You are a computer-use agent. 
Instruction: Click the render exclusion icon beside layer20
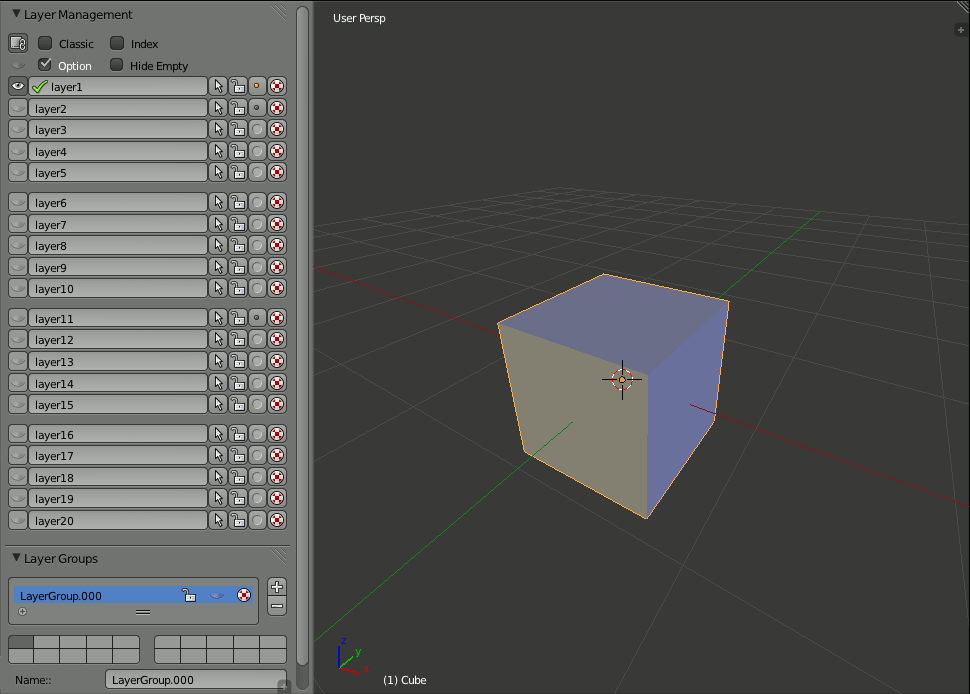pyautogui.click(x=276, y=520)
